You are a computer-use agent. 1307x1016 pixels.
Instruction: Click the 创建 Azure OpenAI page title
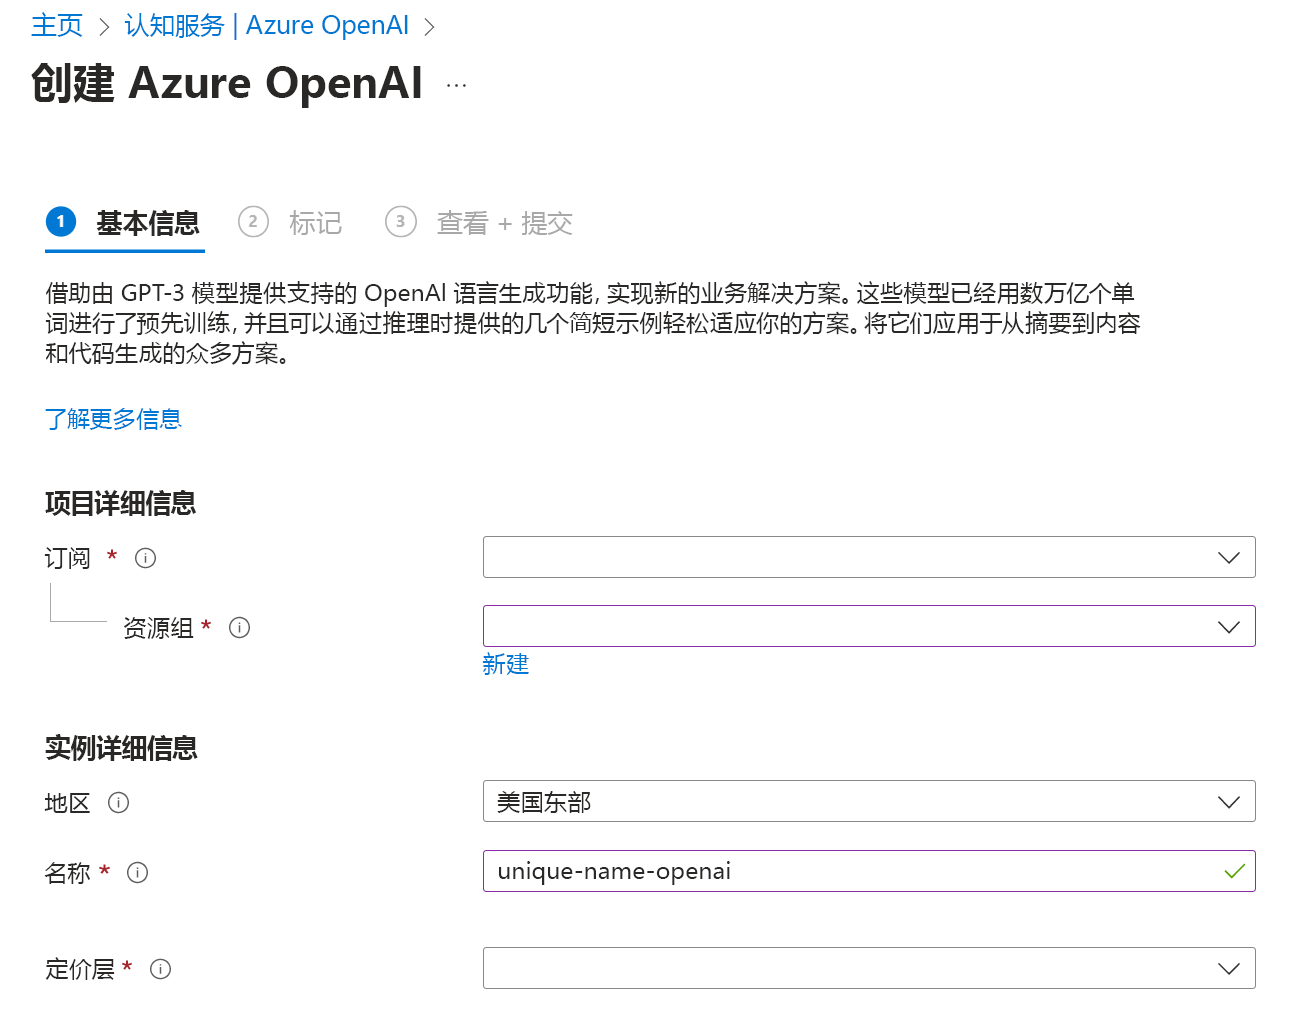point(227,83)
